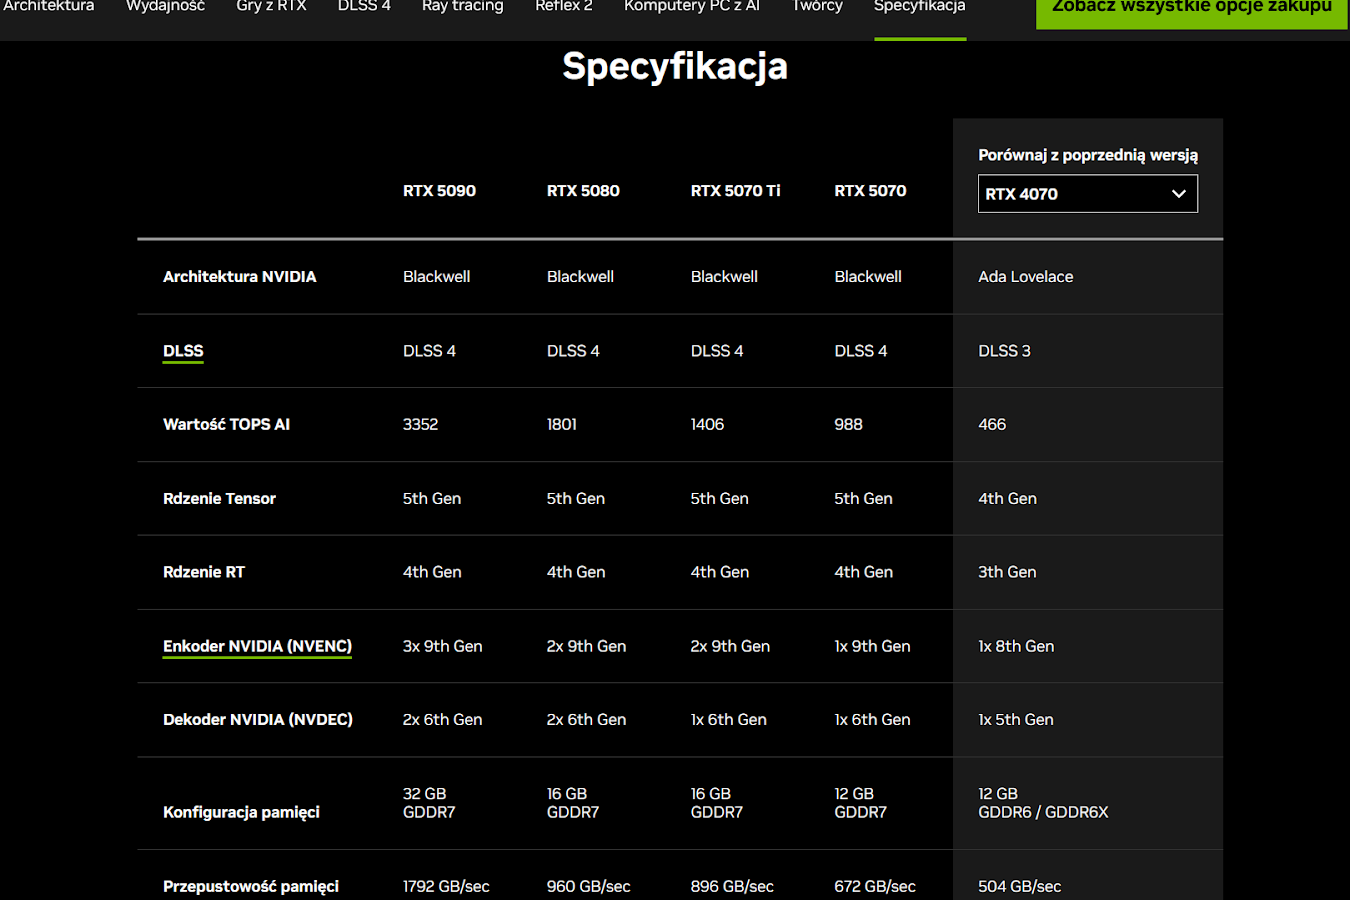Select Blackwell in the RTX 5070 column
The image size is (1350, 900).
tap(868, 277)
